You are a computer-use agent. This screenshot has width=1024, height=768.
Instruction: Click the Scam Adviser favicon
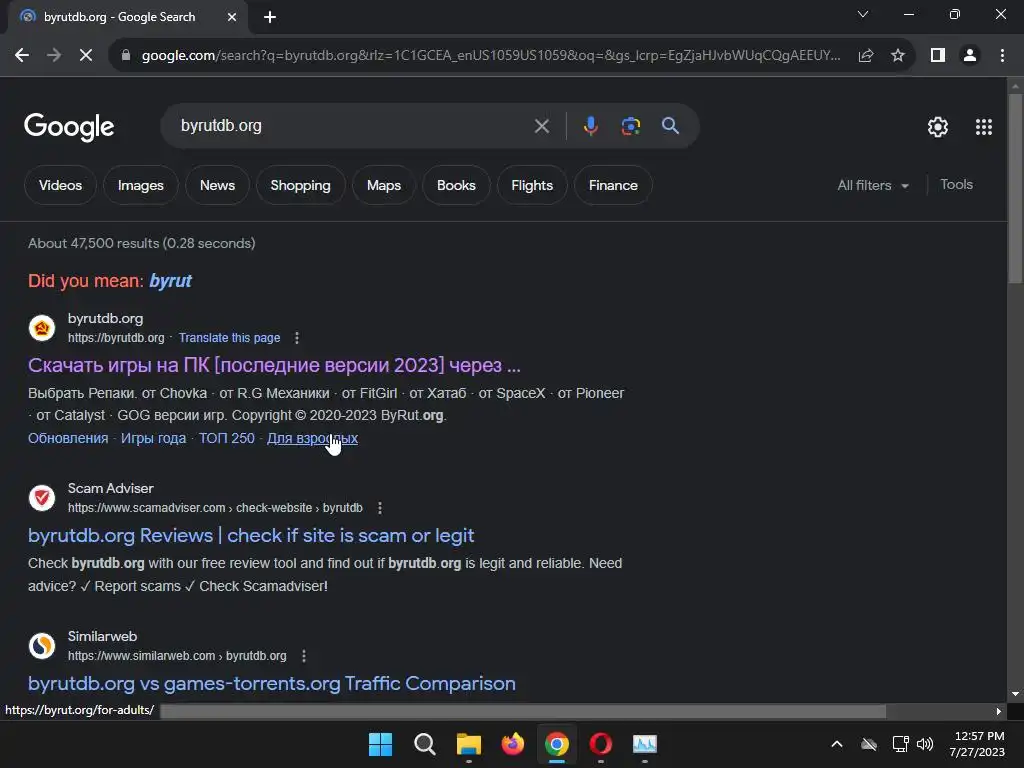coord(42,498)
